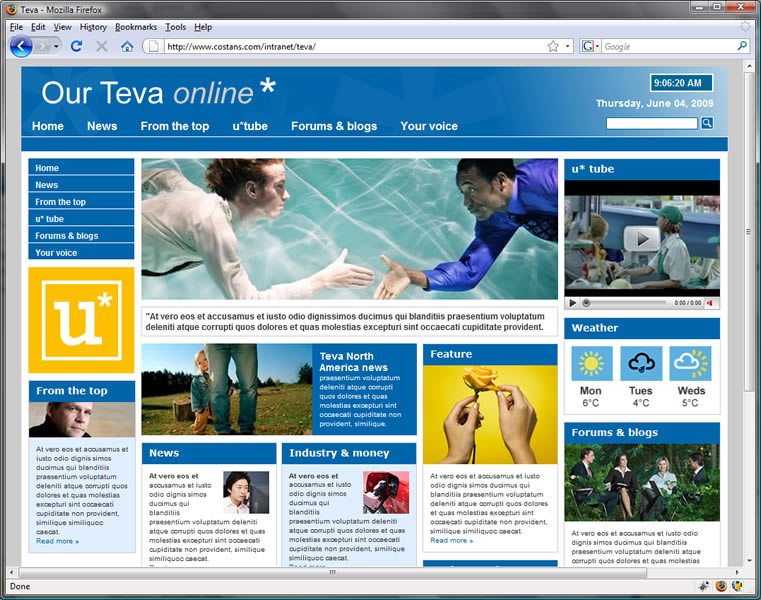Go to the browser Home icon

tap(127, 47)
